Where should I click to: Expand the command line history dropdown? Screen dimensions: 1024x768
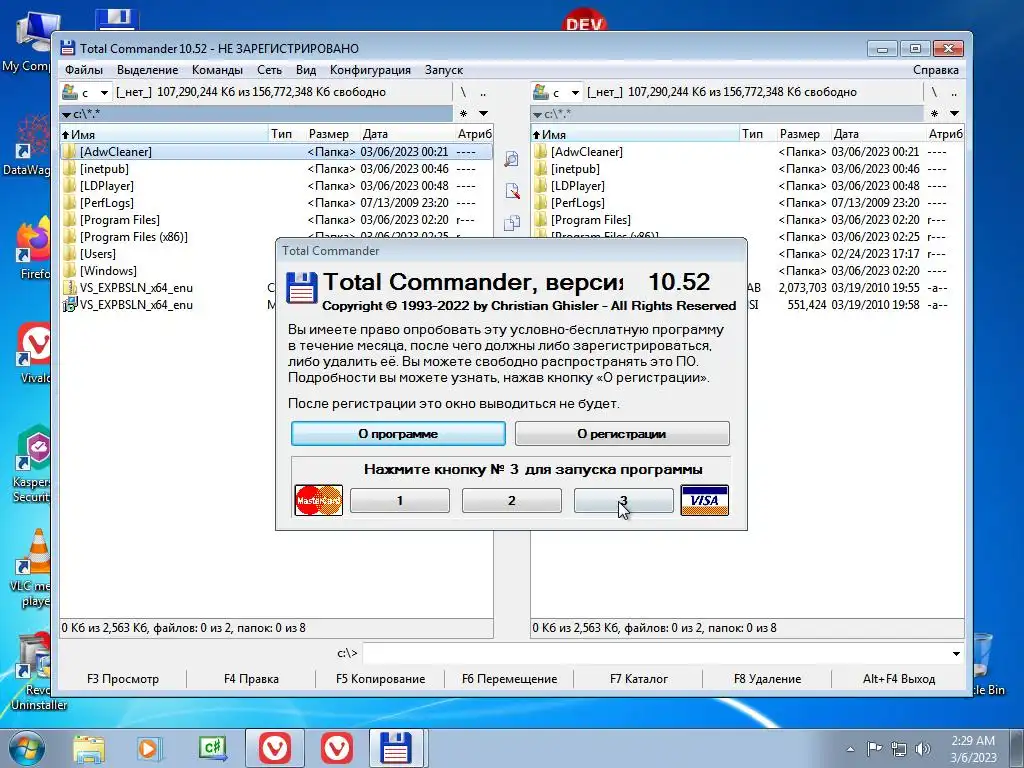tap(956, 653)
